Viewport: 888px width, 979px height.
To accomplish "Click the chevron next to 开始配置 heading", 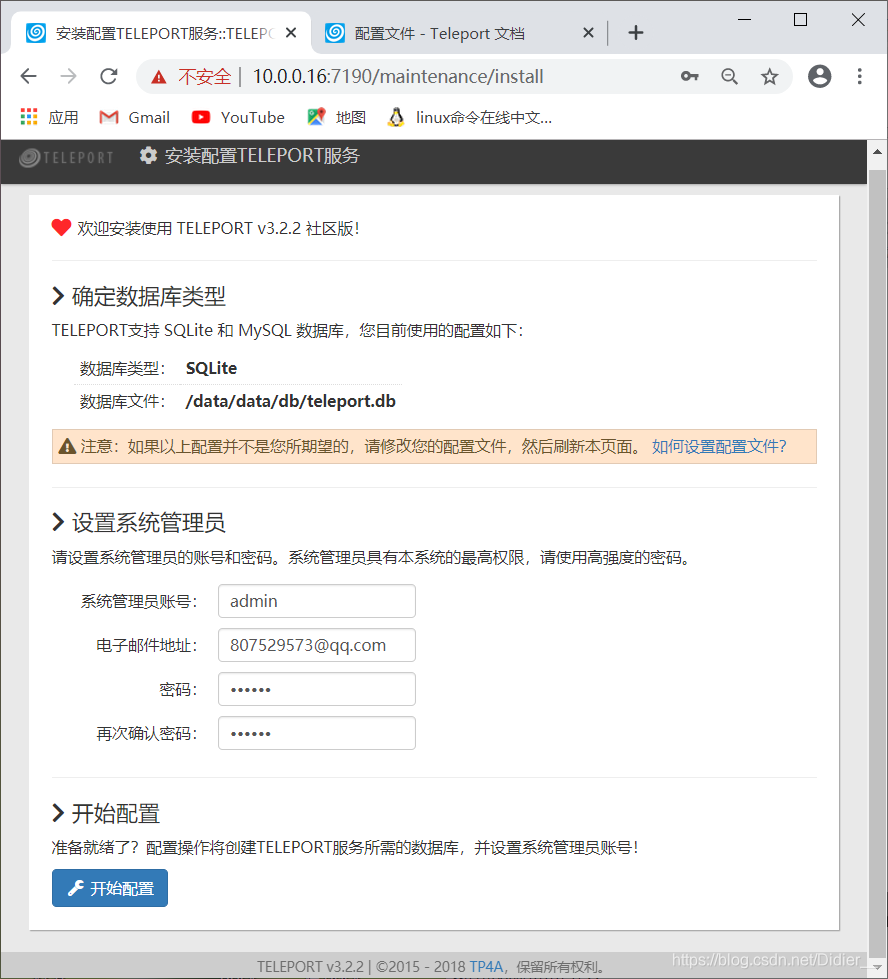I will (x=58, y=813).
